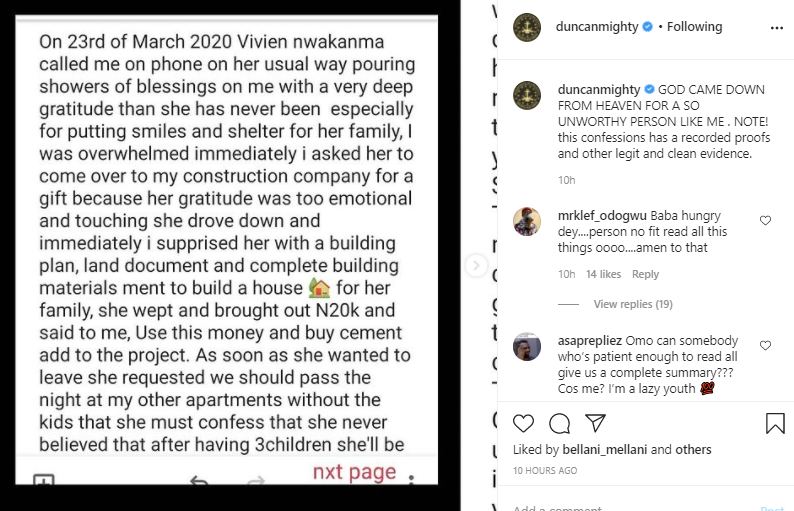794x511 pixels.
Task: Open asaprepliez's profile picture
Action: (527, 346)
